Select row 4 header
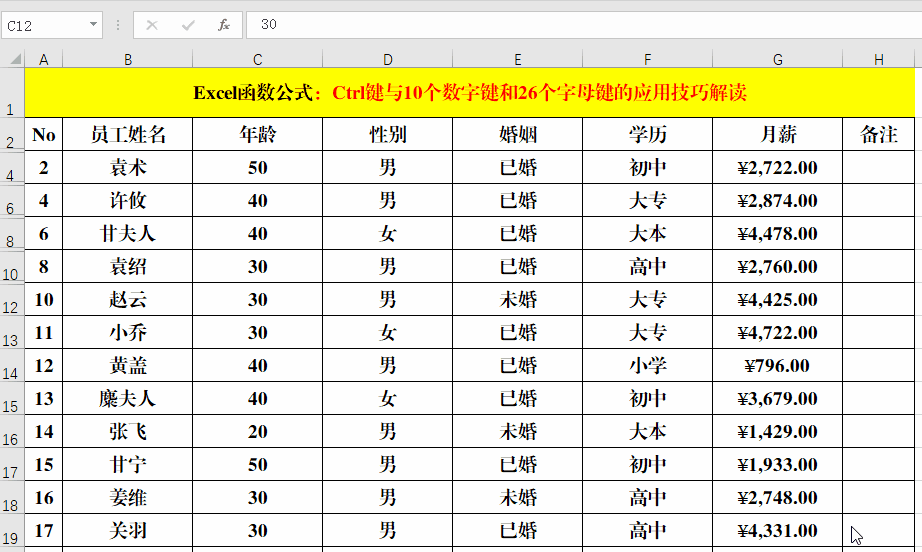Viewport: 922px width, 552px height. (12, 168)
